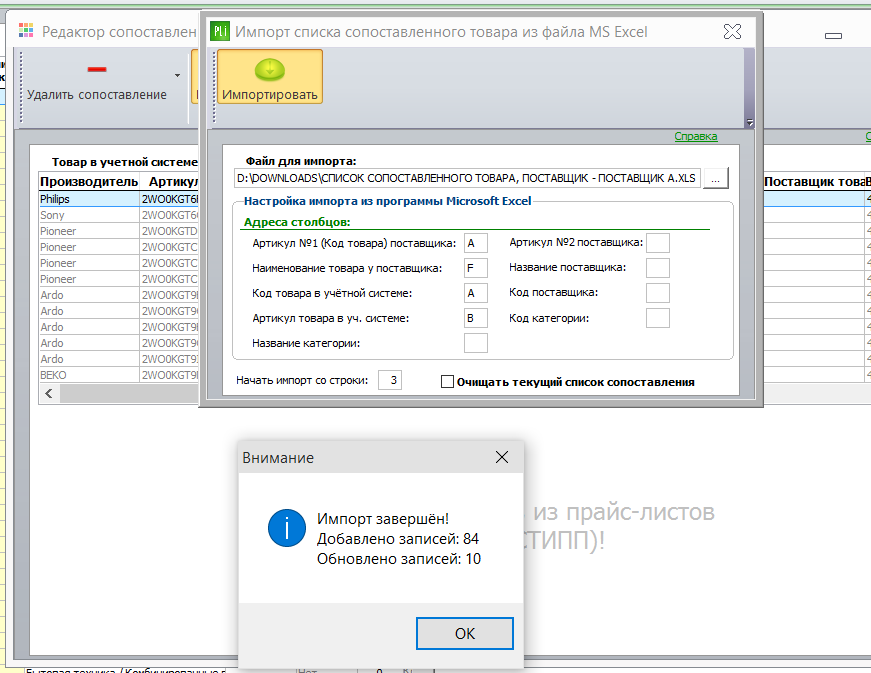Click the Артикул товара в уч. системе field
The image size is (871, 673).
[475, 318]
